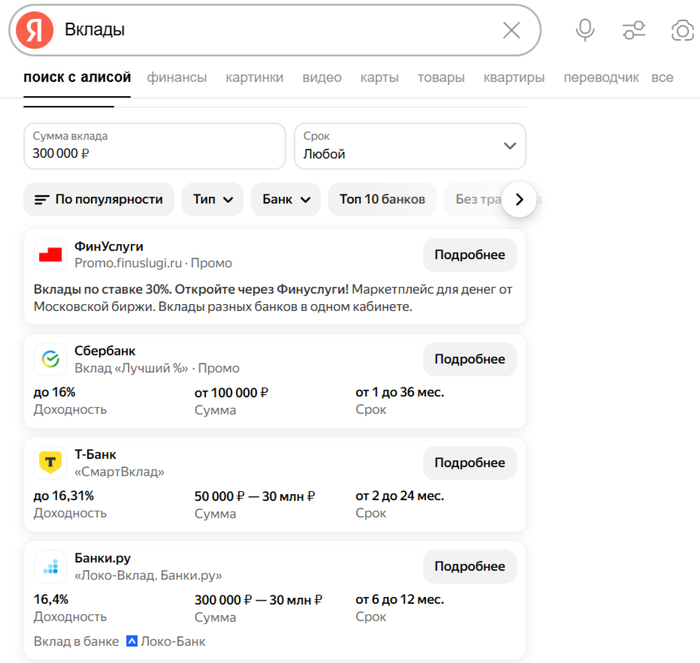The height and width of the screenshot is (663, 700).
Task: Click the Yandex logo icon
Action: (x=36, y=30)
